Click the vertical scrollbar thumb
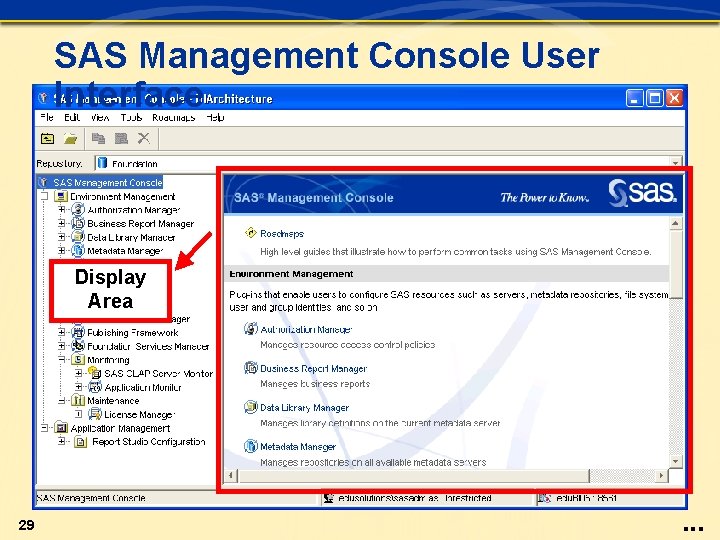Image resolution: width=720 pixels, height=540 pixels. pyautogui.click(x=675, y=264)
